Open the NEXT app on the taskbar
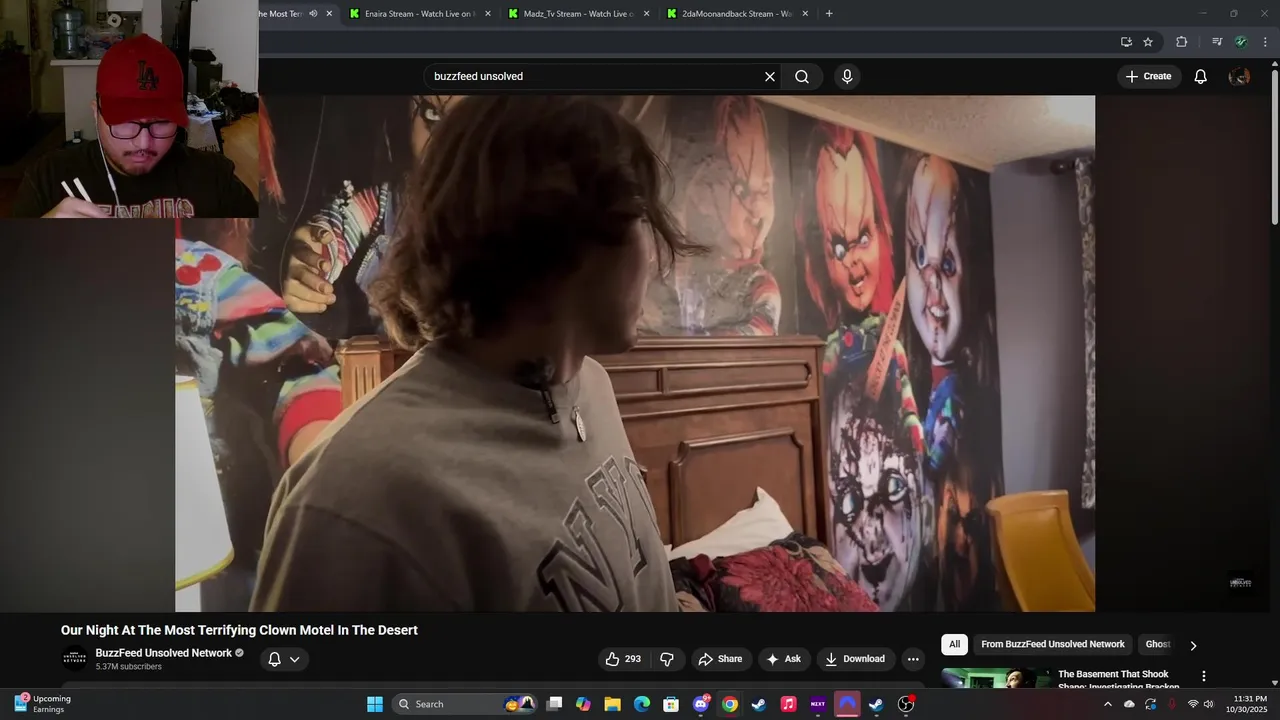The width and height of the screenshot is (1280, 720). 818,704
